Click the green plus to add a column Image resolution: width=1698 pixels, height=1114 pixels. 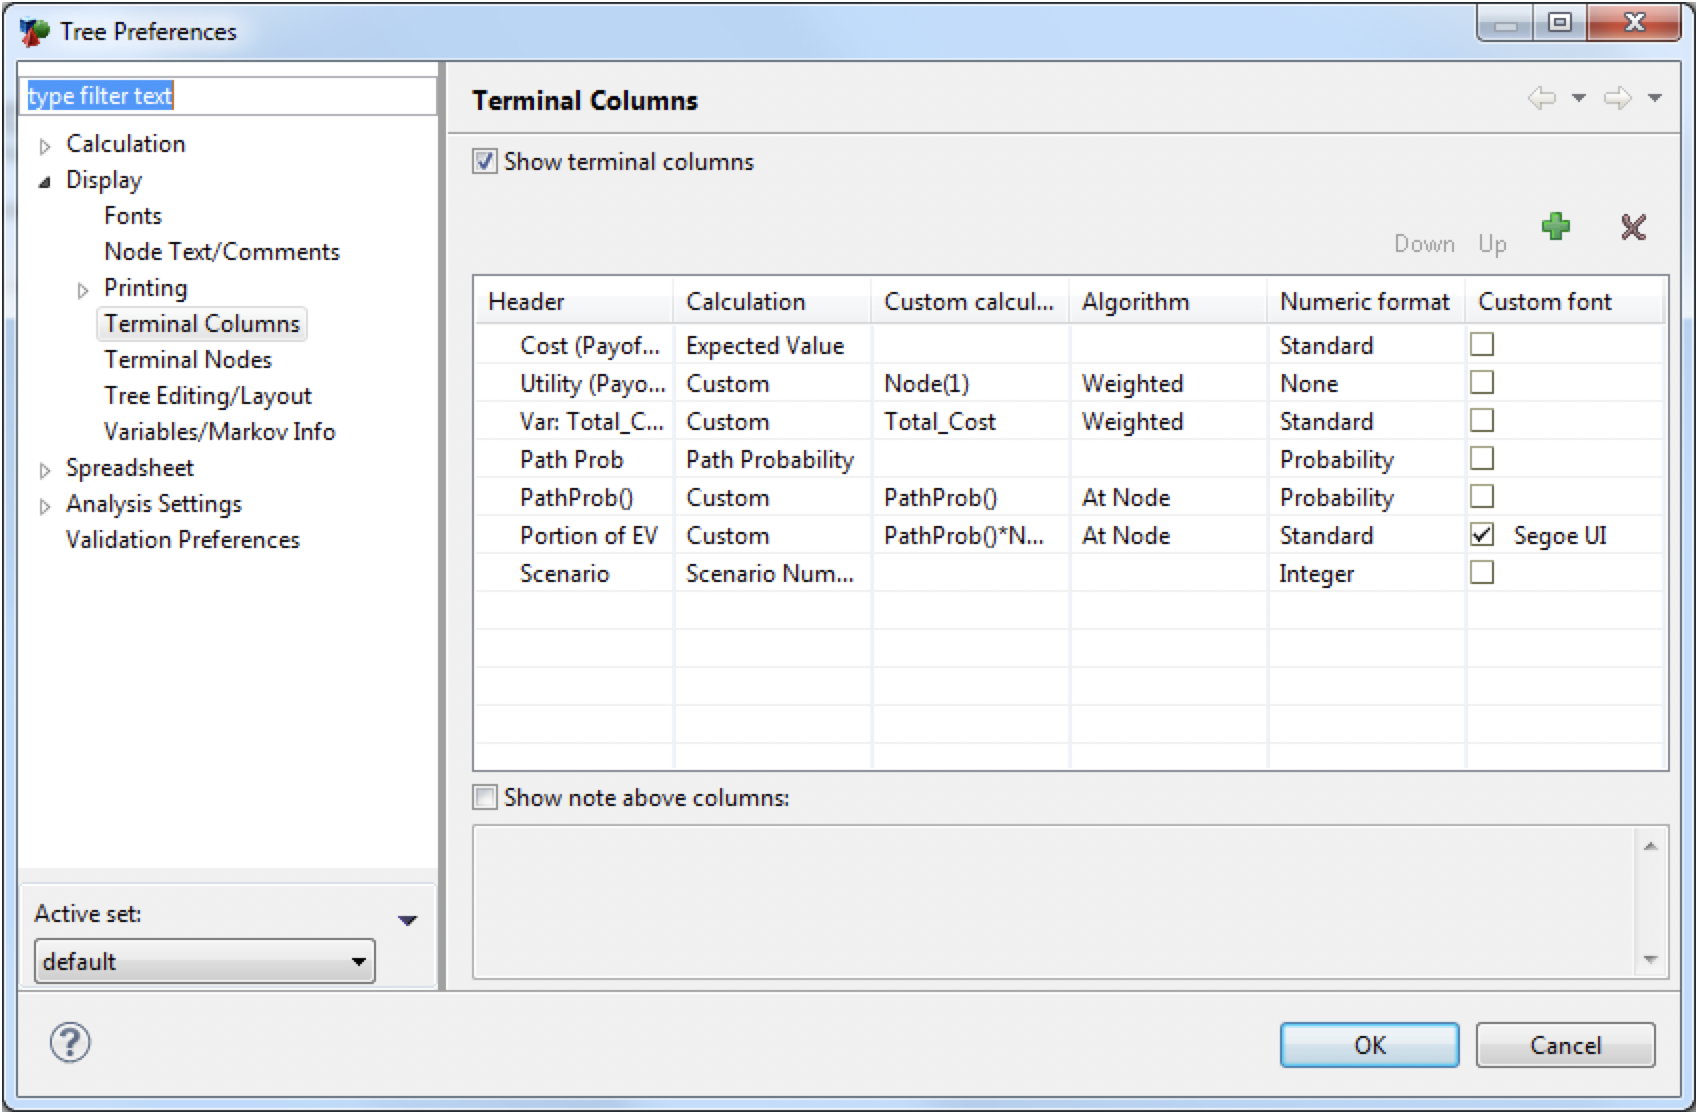coord(1556,228)
